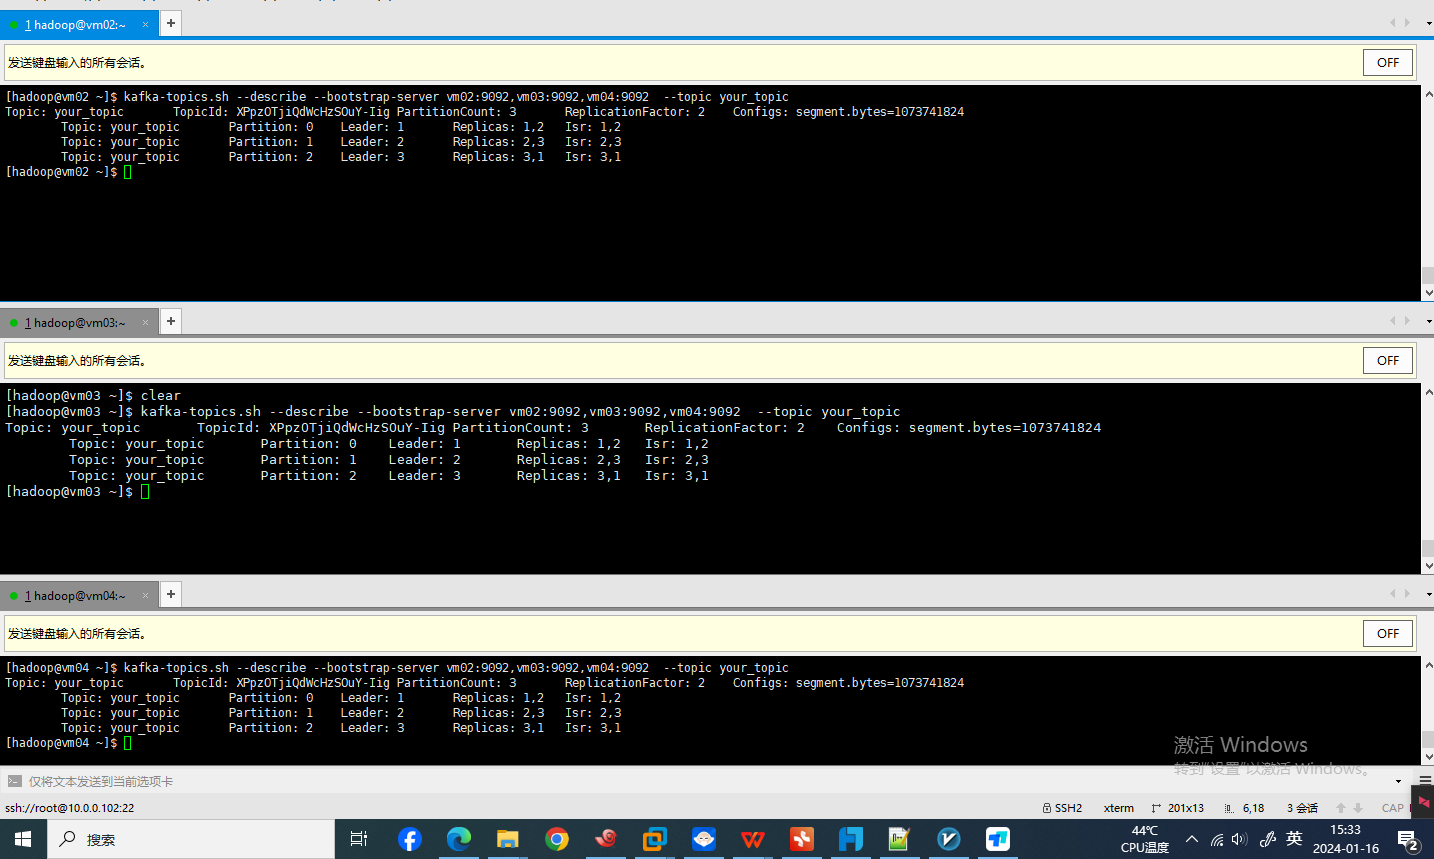Open the blue Facebook-style taskbar icon
Image resolution: width=1434 pixels, height=859 pixels.
pos(409,839)
